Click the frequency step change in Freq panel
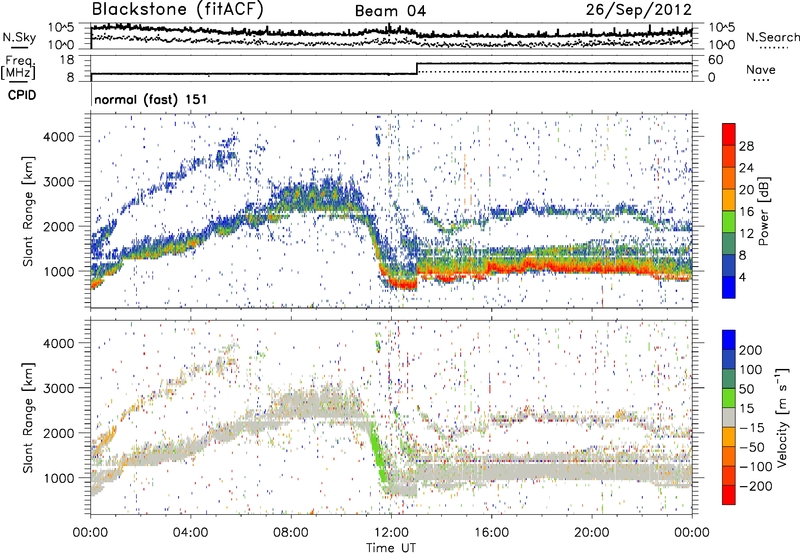Viewport: 800px width, 554px height. (x=417, y=68)
